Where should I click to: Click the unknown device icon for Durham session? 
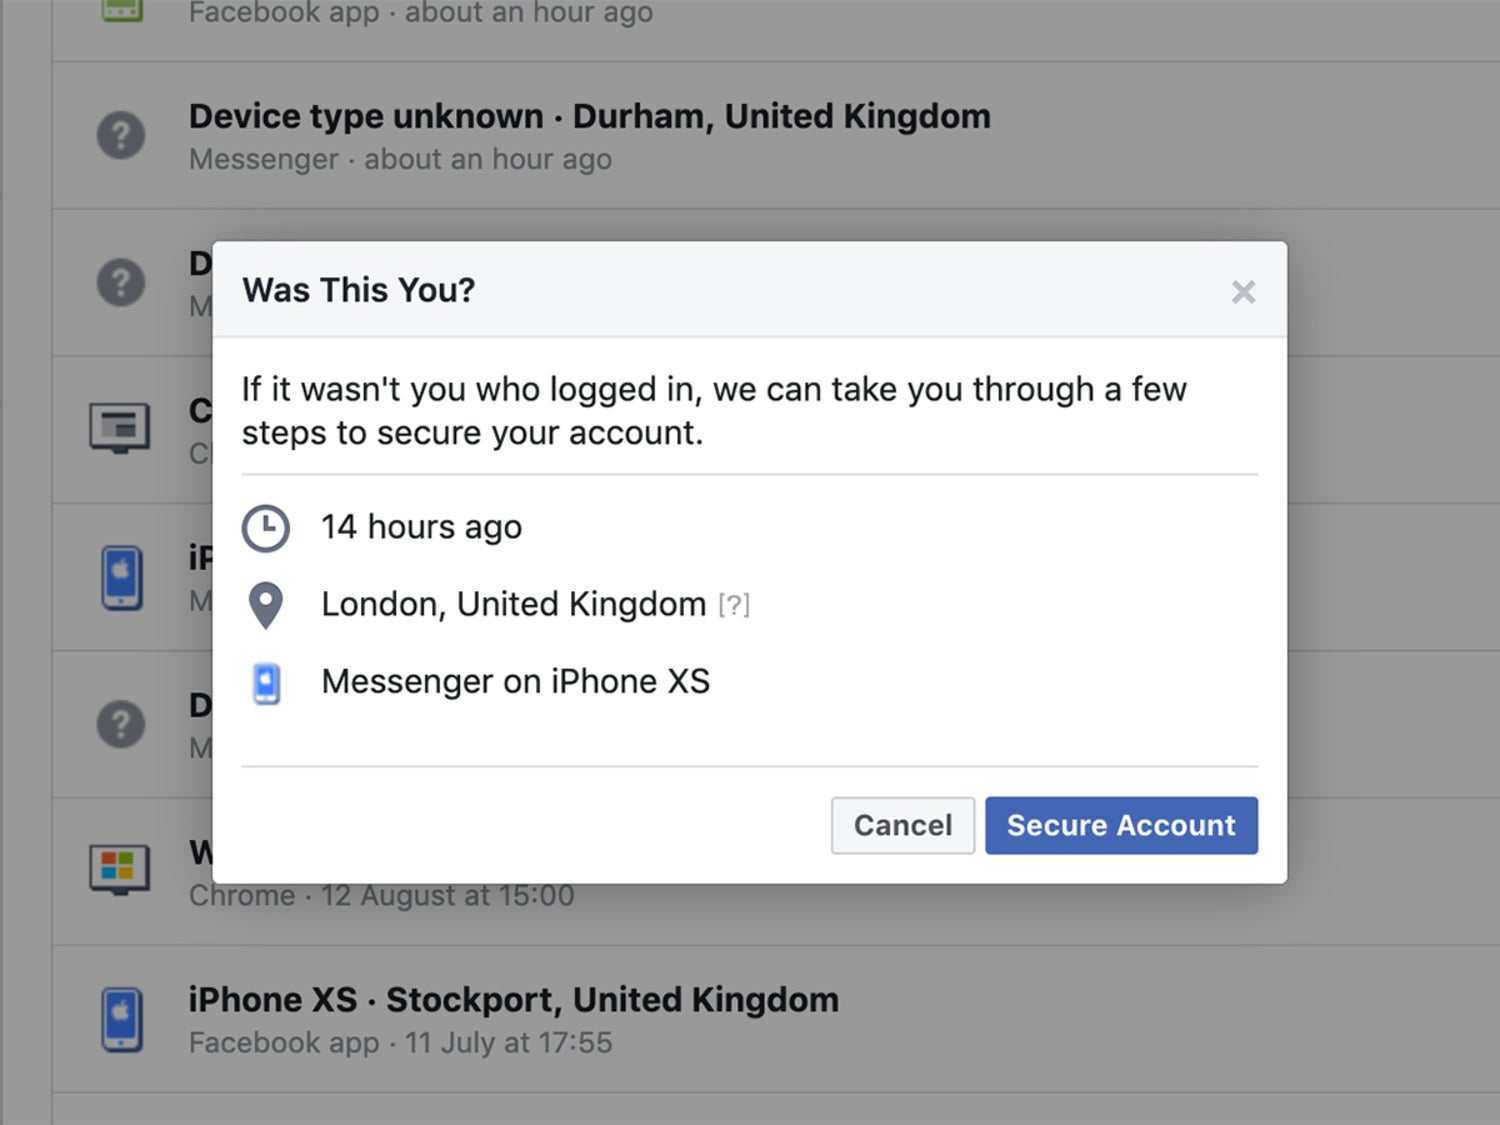click(121, 135)
